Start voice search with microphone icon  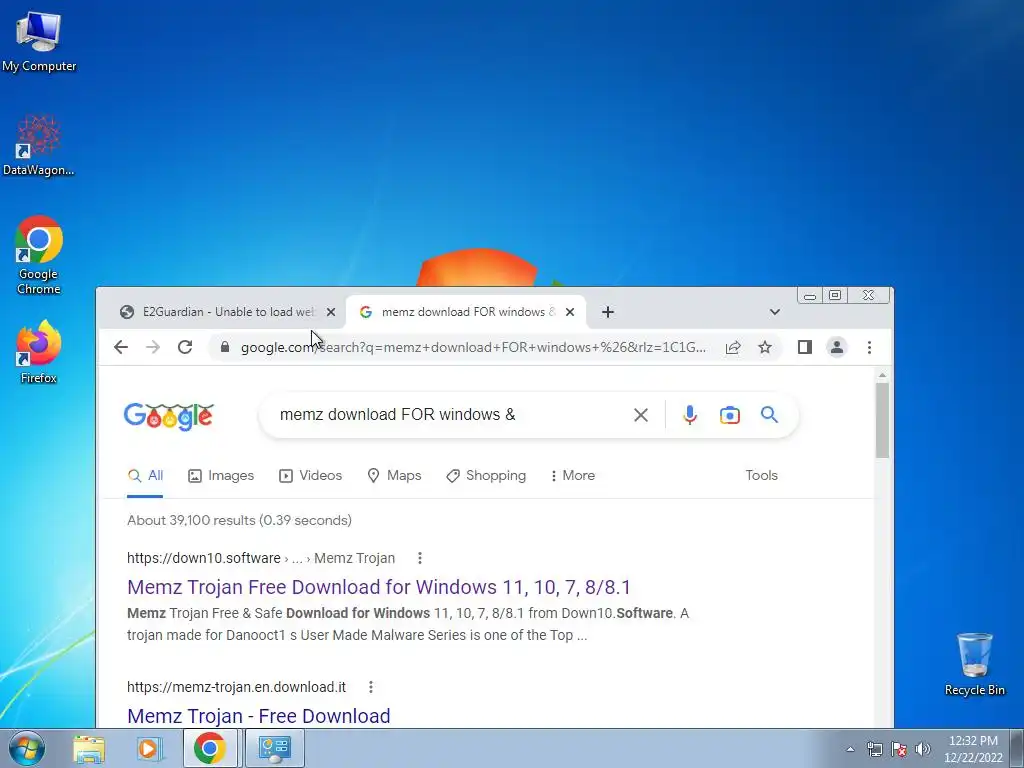(690, 415)
